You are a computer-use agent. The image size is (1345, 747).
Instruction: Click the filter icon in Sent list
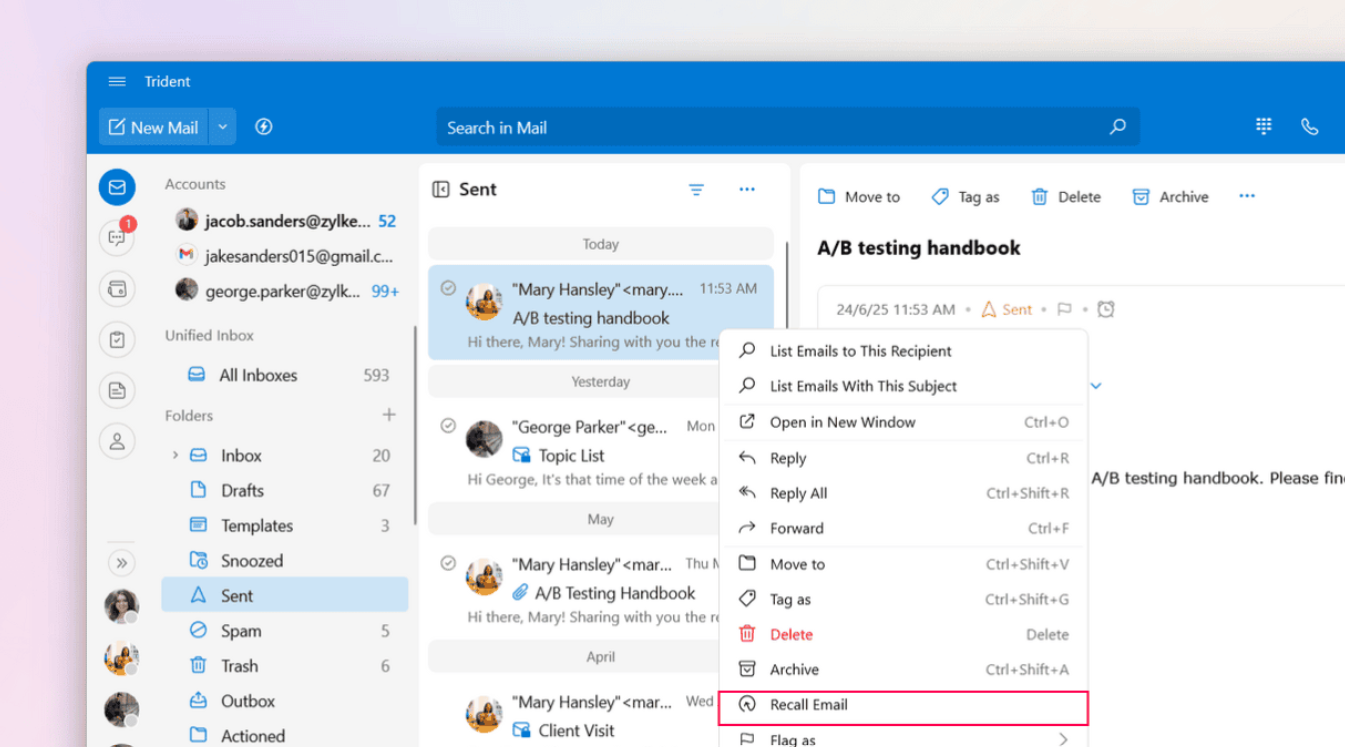(x=697, y=189)
